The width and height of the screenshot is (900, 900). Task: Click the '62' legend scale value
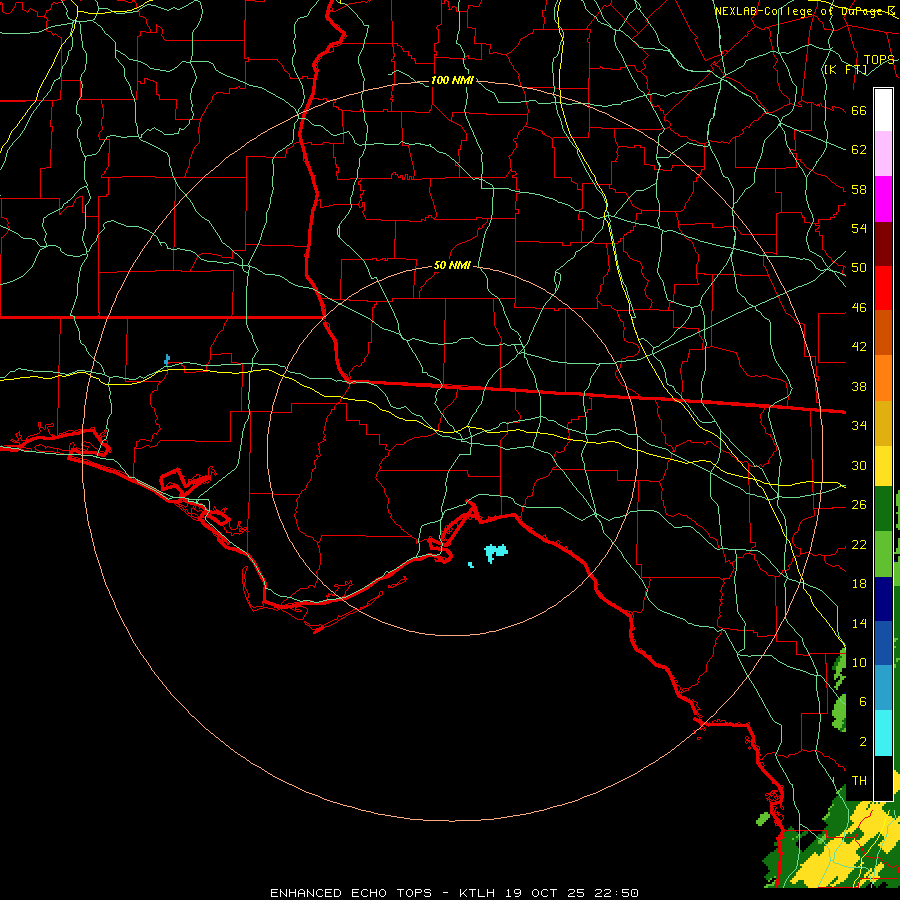(x=859, y=150)
